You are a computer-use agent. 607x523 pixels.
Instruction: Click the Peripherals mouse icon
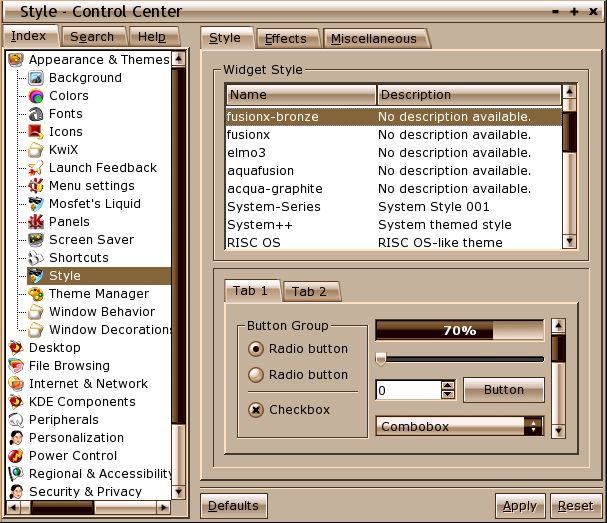16,420
